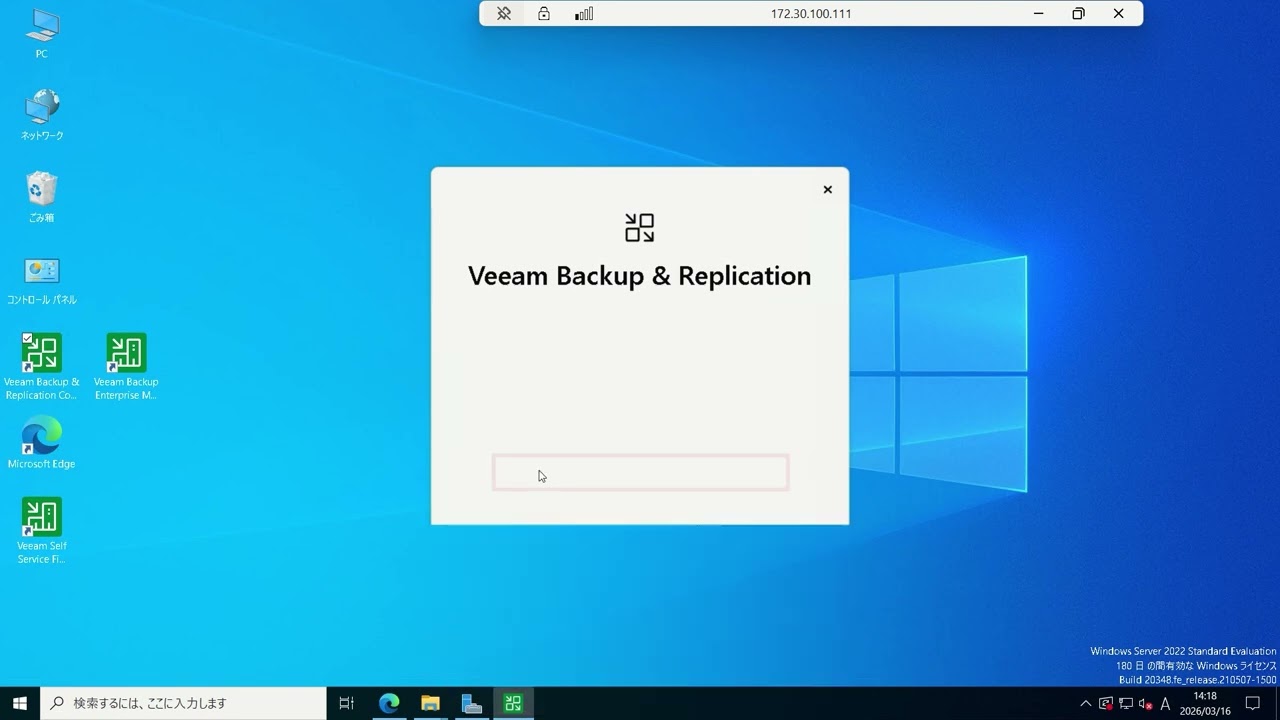
Task: Show hidden system tray icons
Action: pyautogui.click(x=1086, y=704)
